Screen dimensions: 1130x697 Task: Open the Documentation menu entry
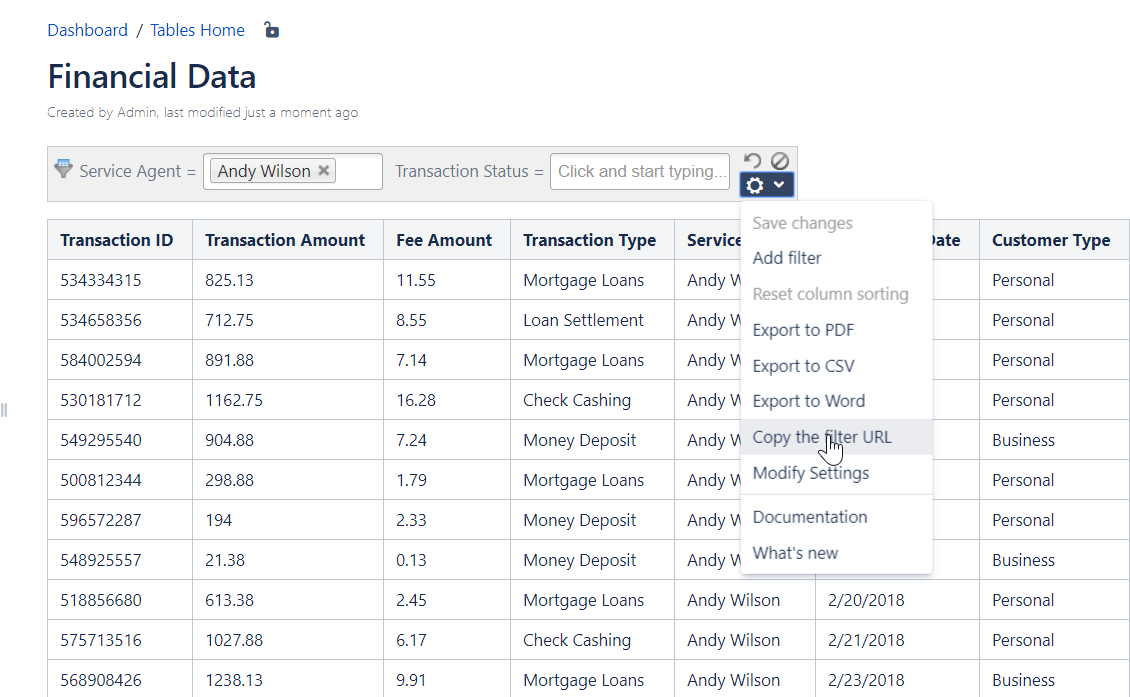coord(810,517)
